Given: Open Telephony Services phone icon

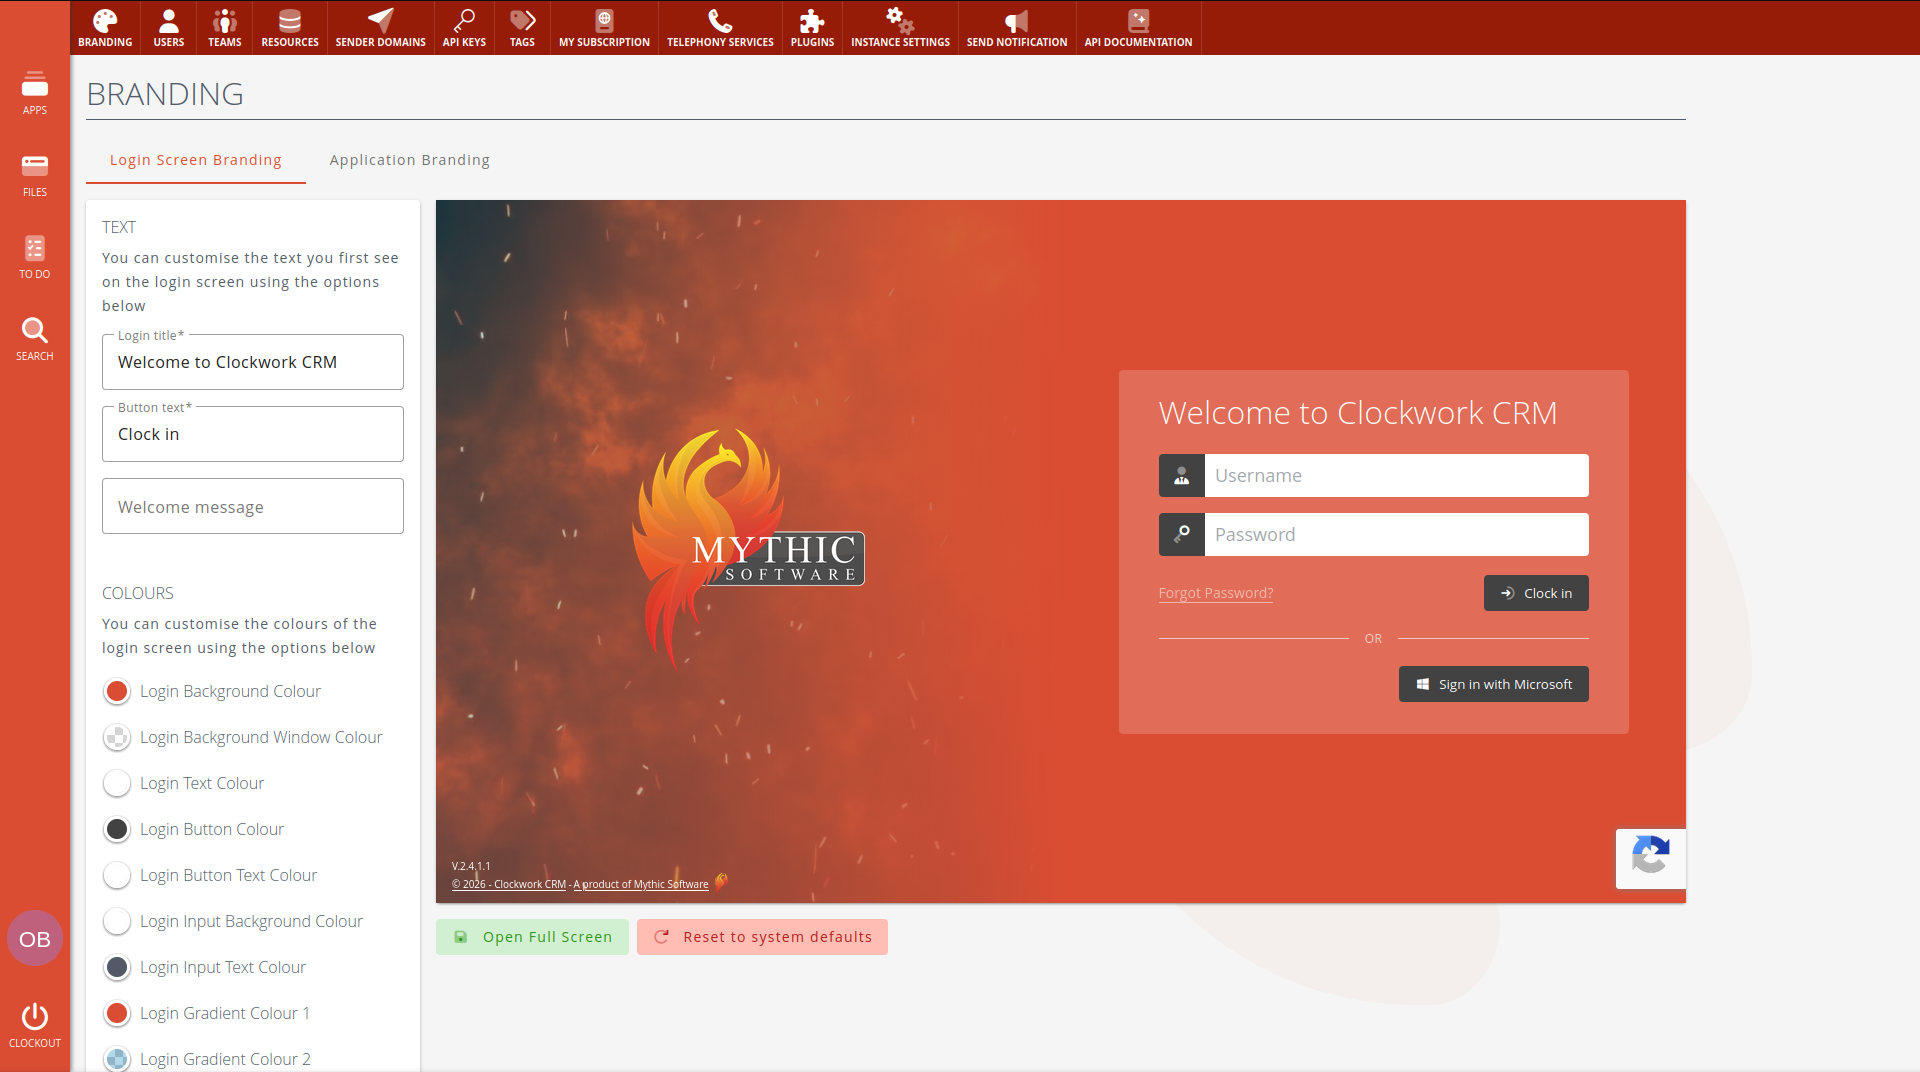Looking at the screenshot, I should [x=720, y=20].
